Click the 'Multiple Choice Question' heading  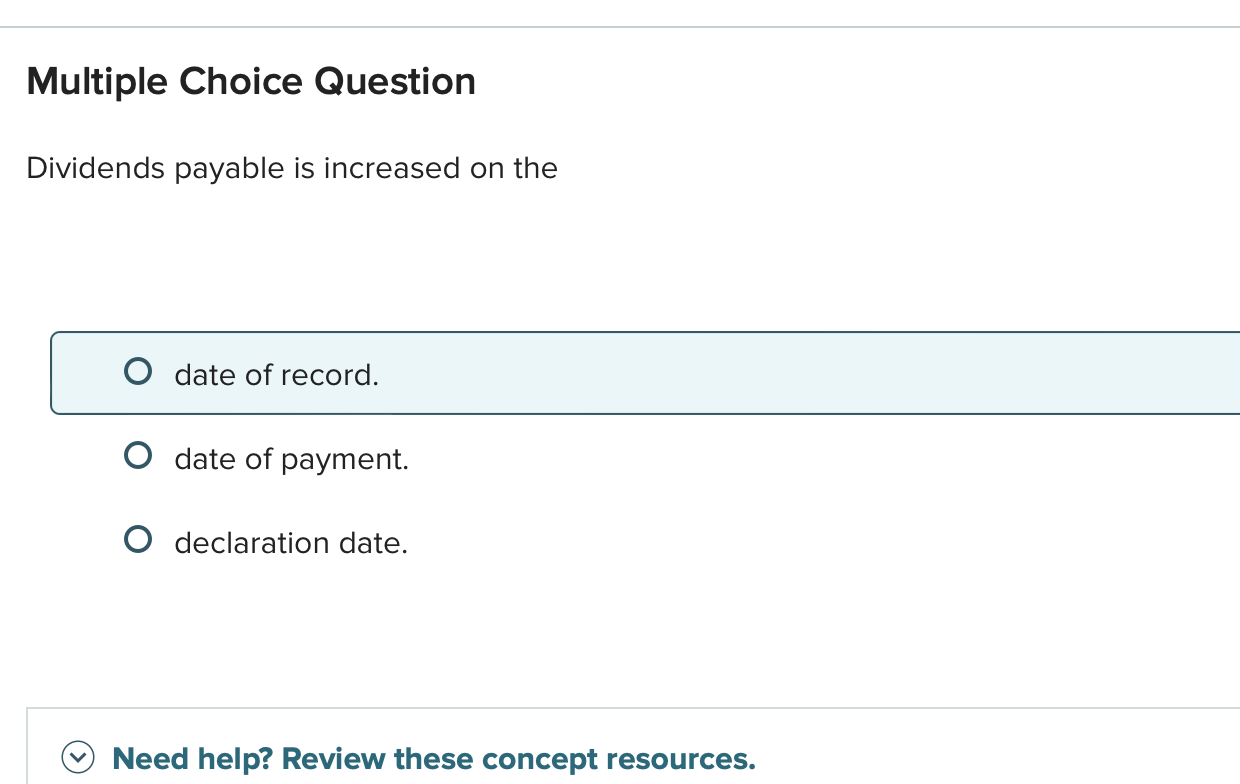pos(251,82)
